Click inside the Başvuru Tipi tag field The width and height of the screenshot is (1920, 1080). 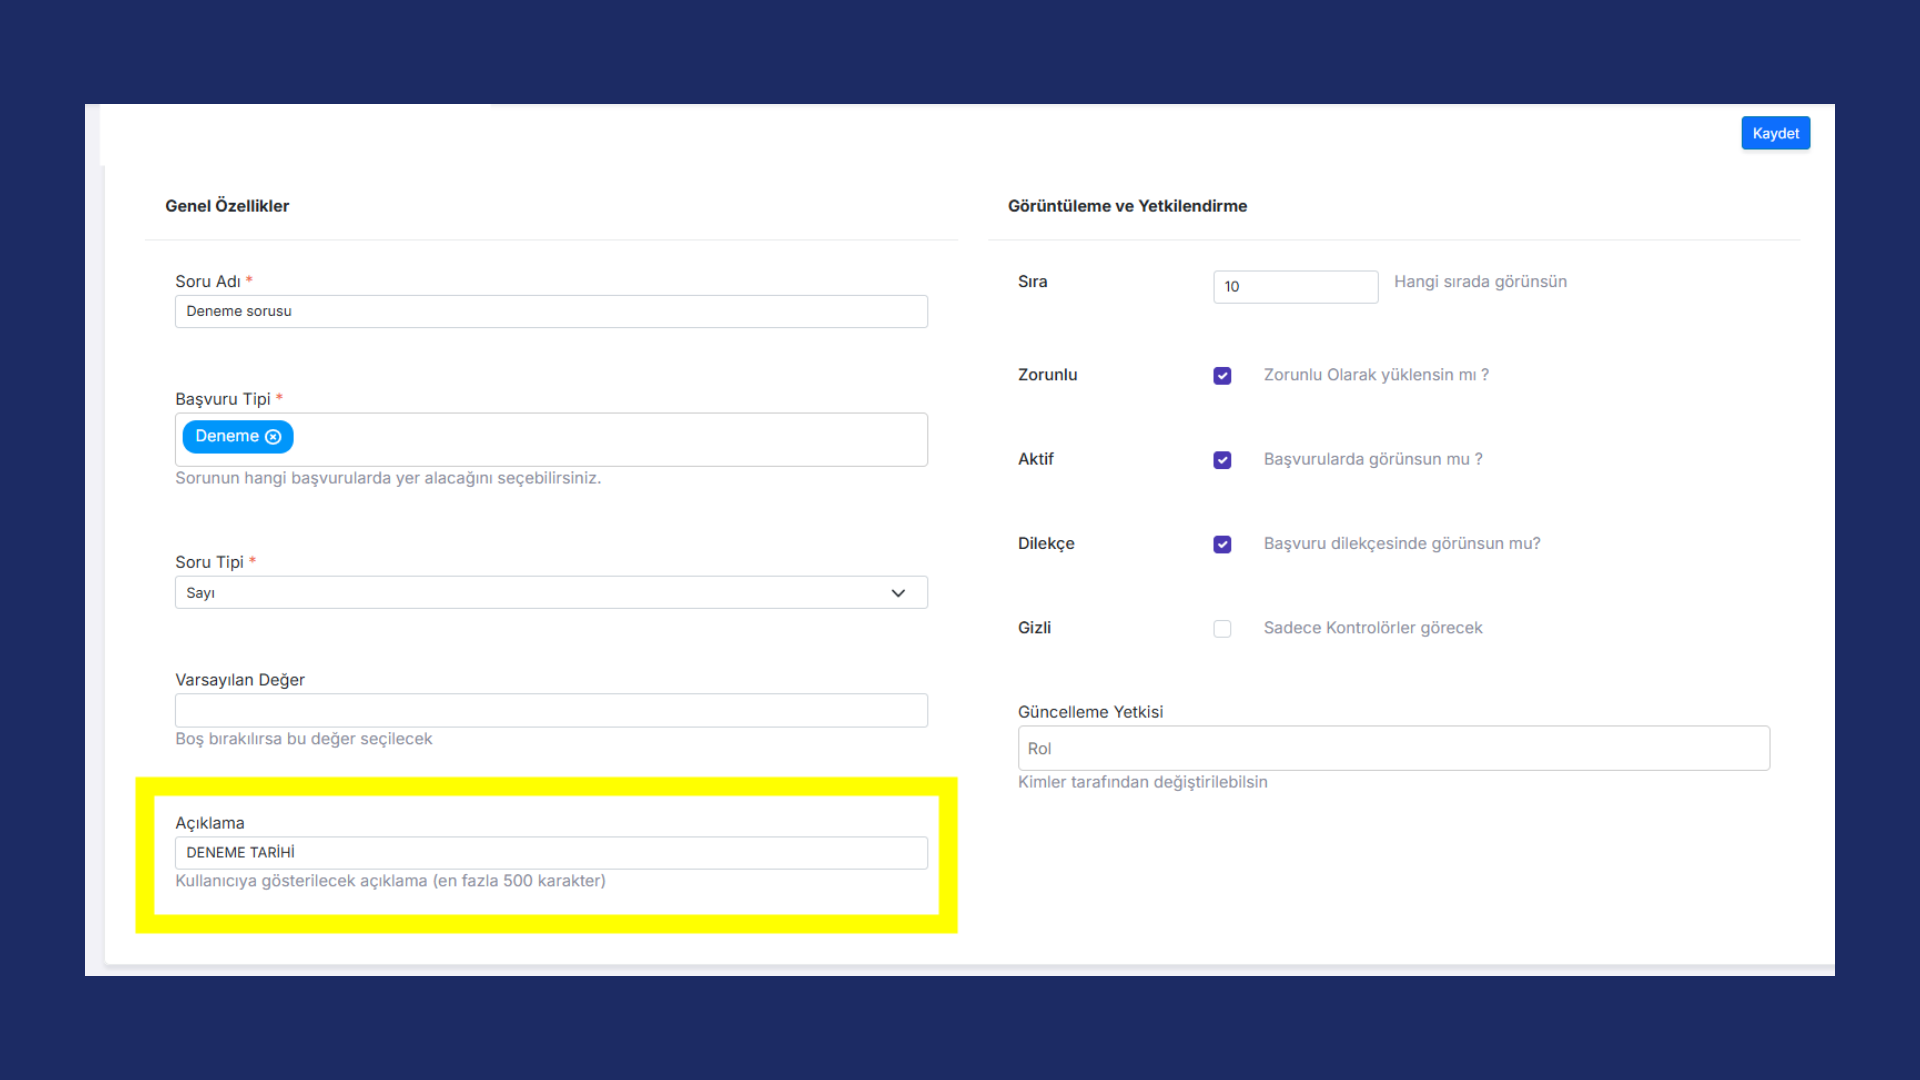(x=551, y=439)
